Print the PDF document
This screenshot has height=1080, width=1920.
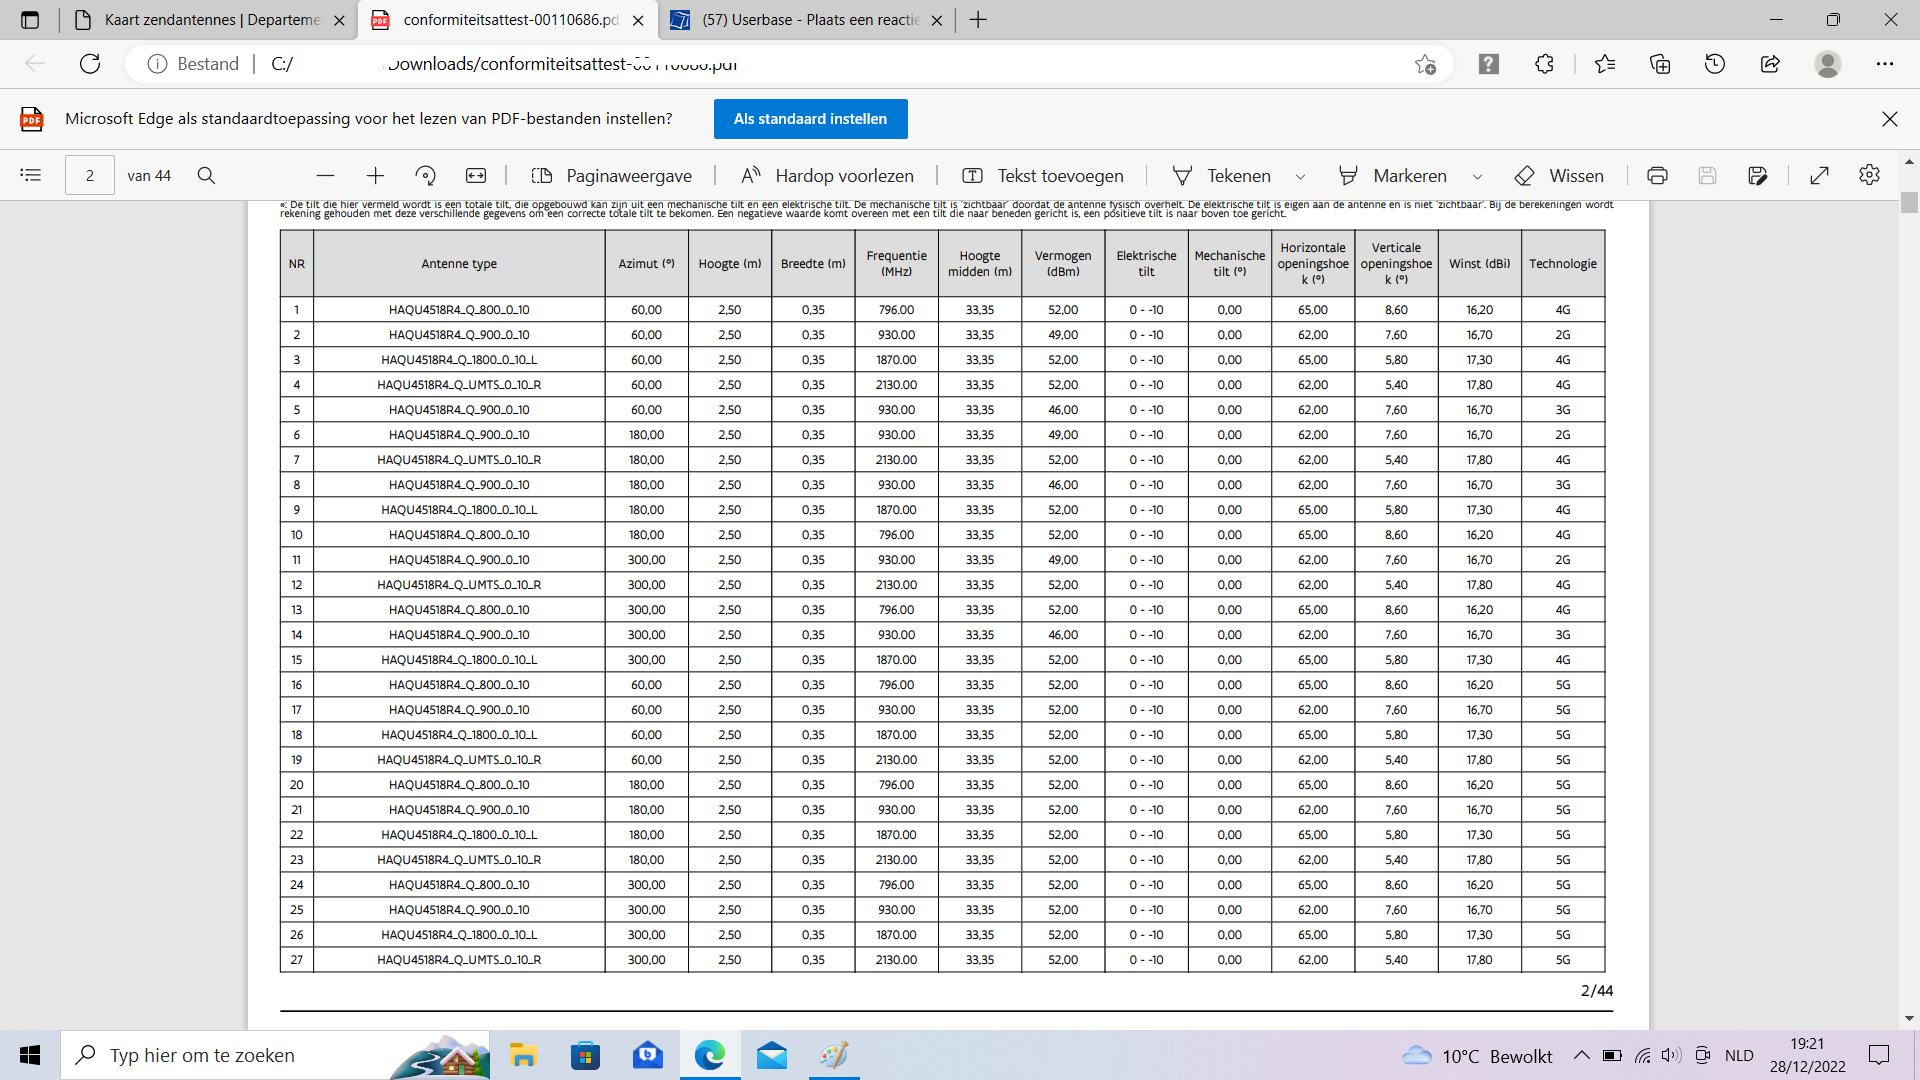pyautogui.click(x=1657, y=176)
